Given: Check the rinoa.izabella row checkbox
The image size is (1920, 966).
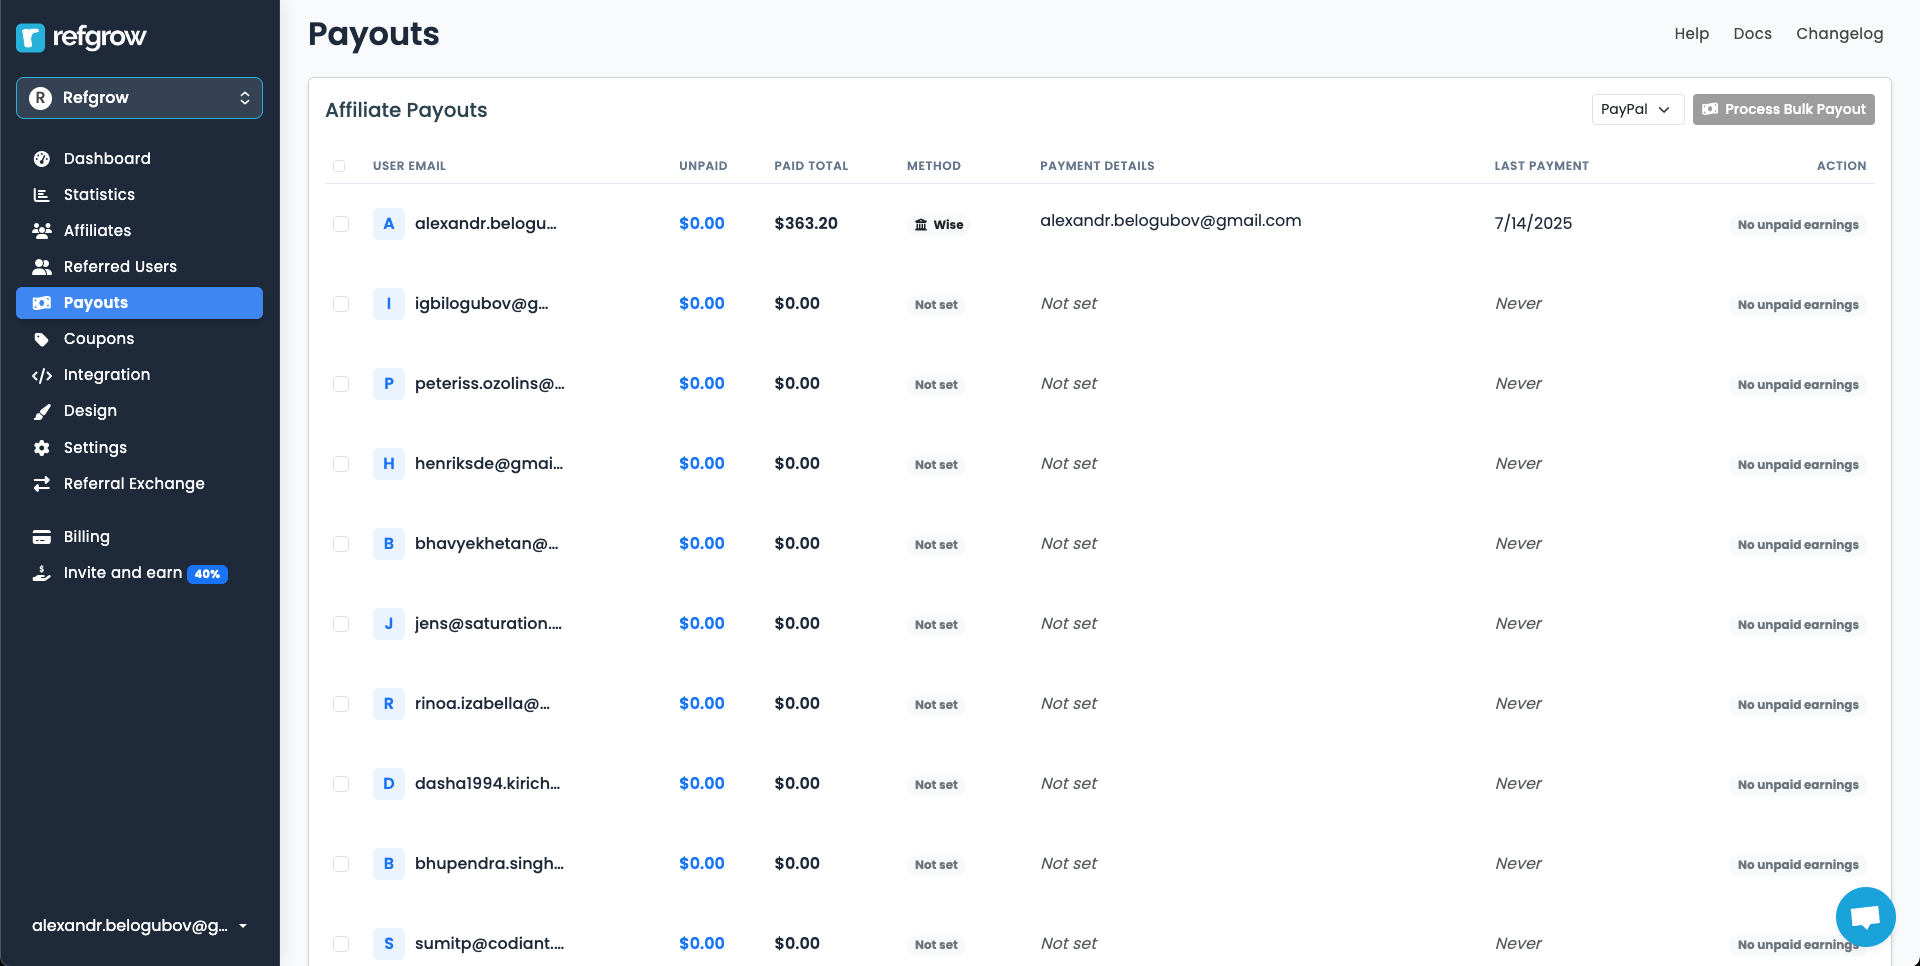Looking at the screenshot, I should click(341, 704).
